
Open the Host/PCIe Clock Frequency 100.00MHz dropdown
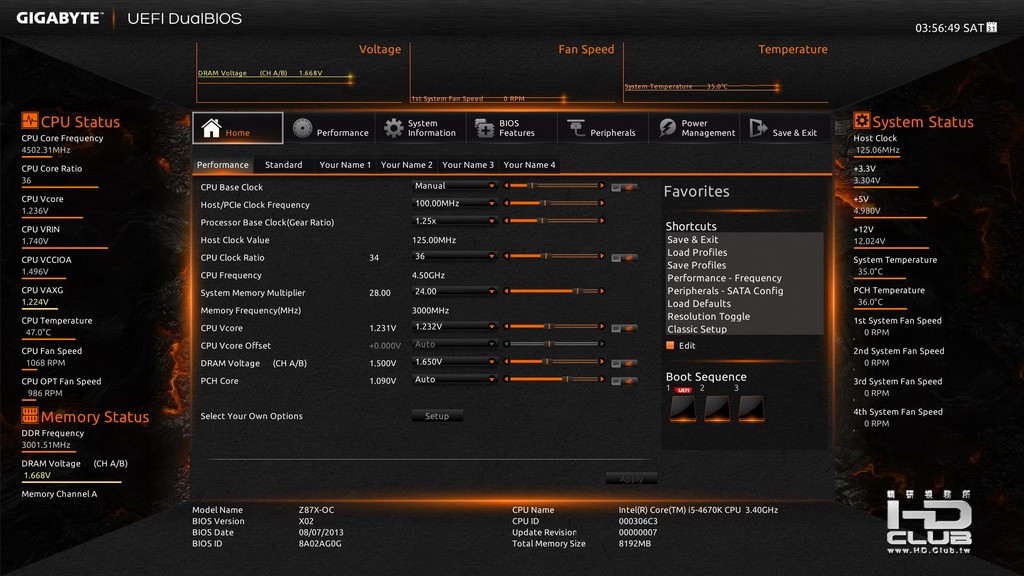click(454, 204)
